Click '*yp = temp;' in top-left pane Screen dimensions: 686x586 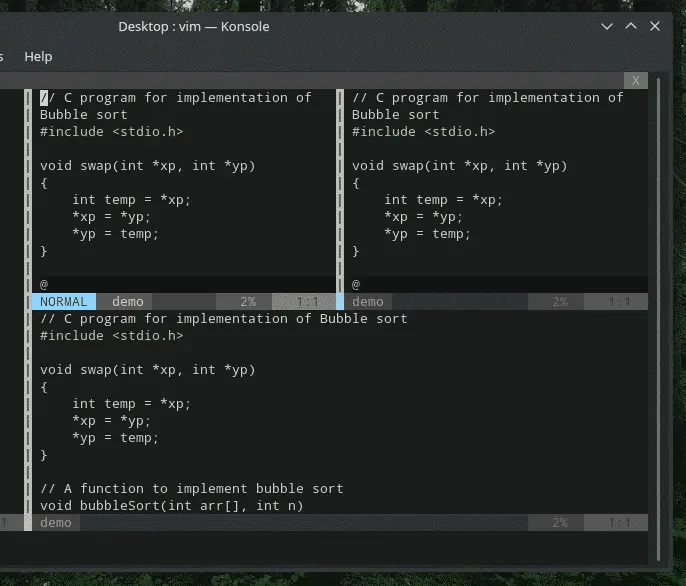(x=116, y=234)
